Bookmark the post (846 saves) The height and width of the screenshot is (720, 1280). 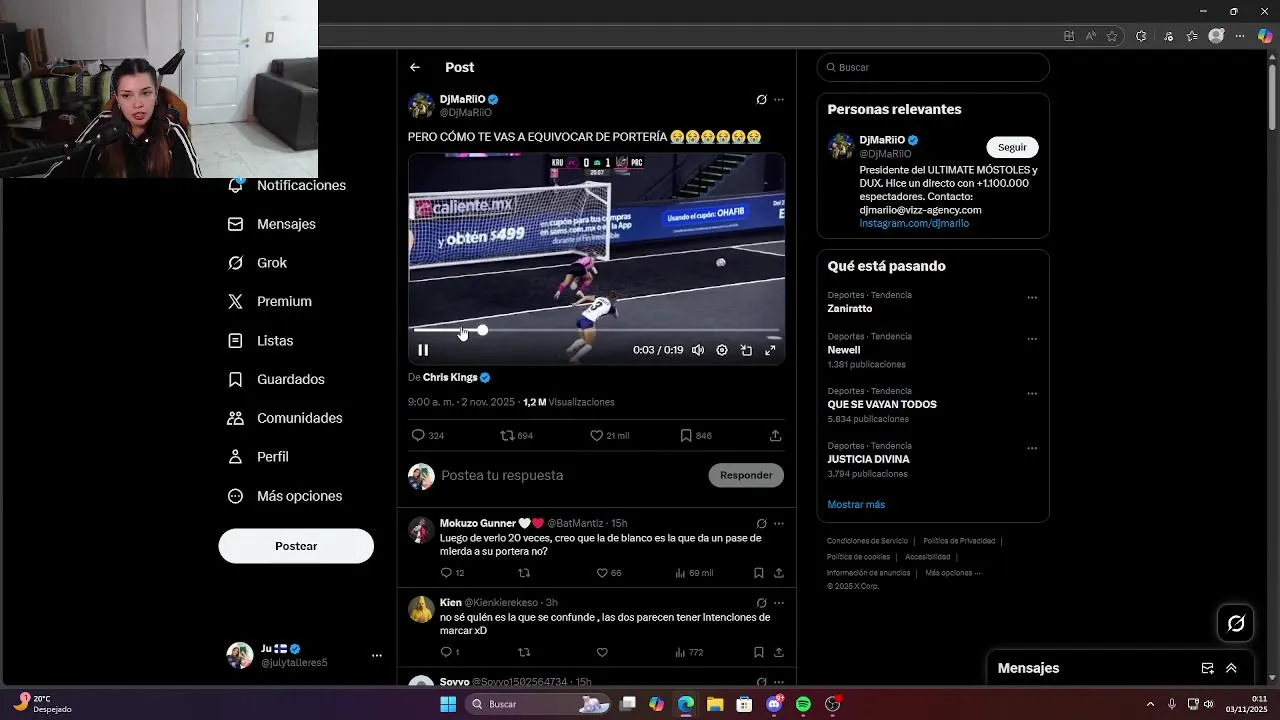point(686,436)
